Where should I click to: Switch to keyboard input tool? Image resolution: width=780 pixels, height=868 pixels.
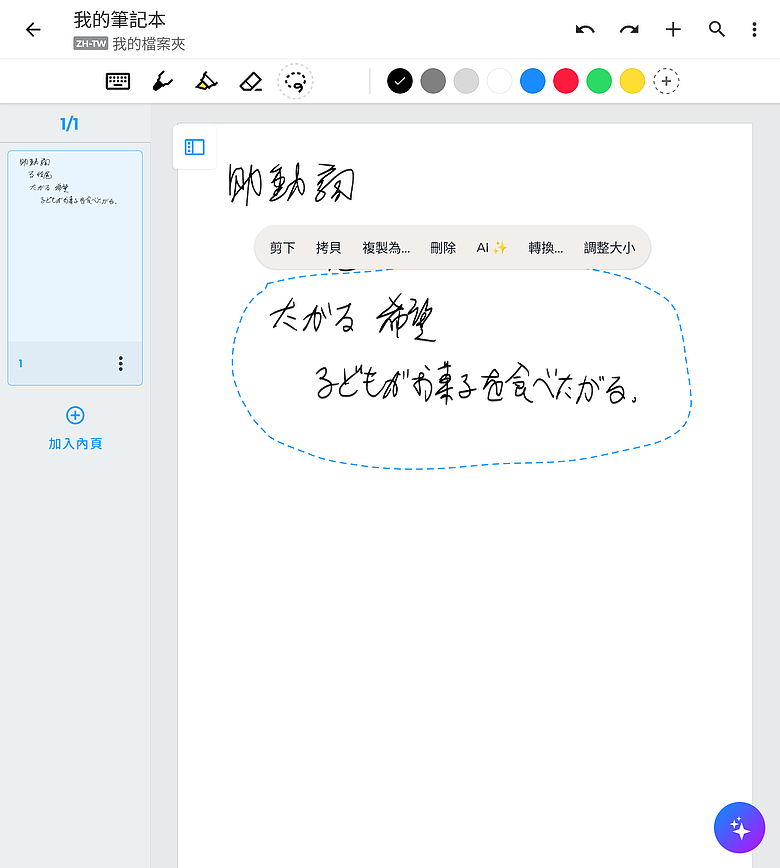point(118,81)
